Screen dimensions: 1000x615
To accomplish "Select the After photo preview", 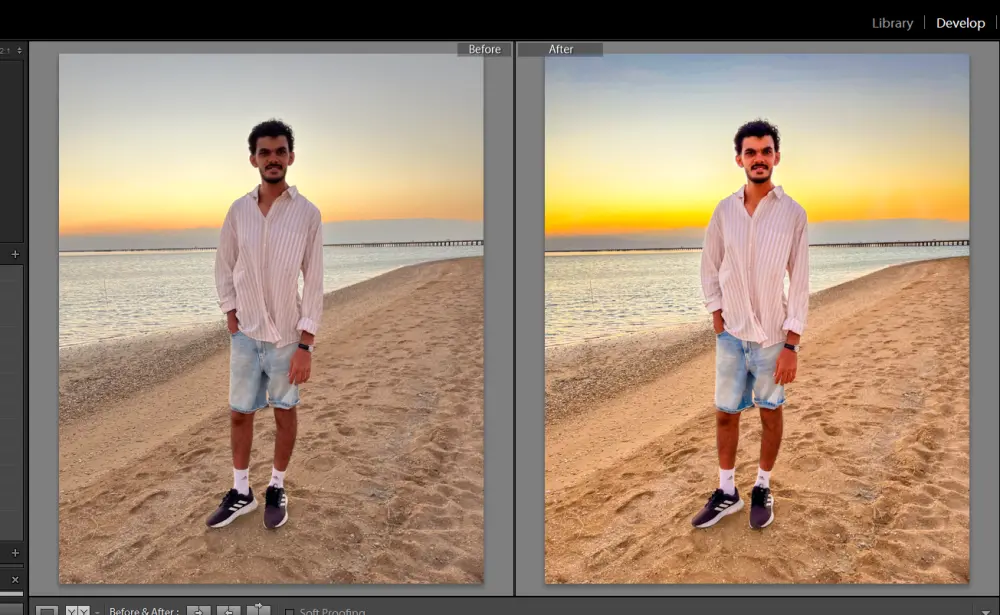I will click(x=757, y=318).
